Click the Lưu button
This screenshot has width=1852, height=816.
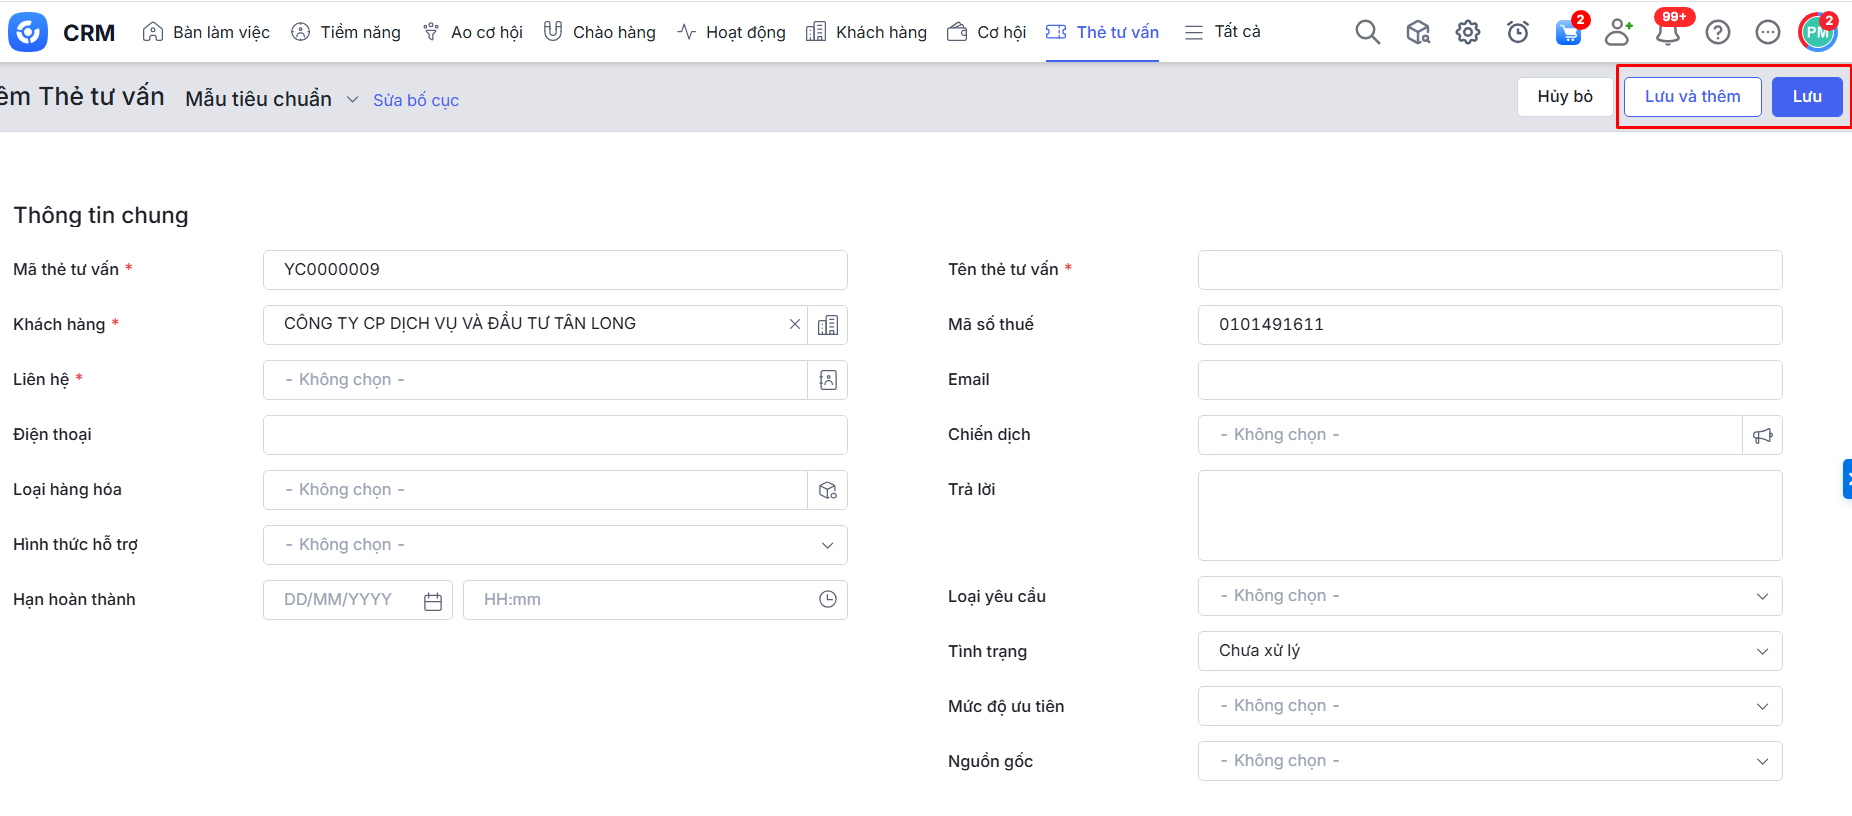point(1806,97)
